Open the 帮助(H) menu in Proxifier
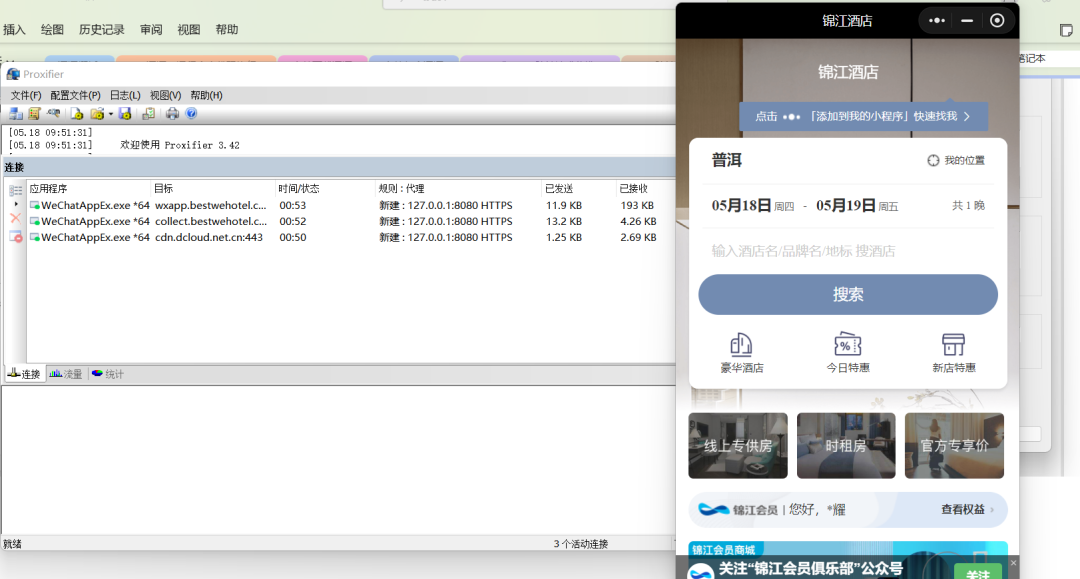Viewport: 1080px width, 579px height. click(x=207, y=95)
